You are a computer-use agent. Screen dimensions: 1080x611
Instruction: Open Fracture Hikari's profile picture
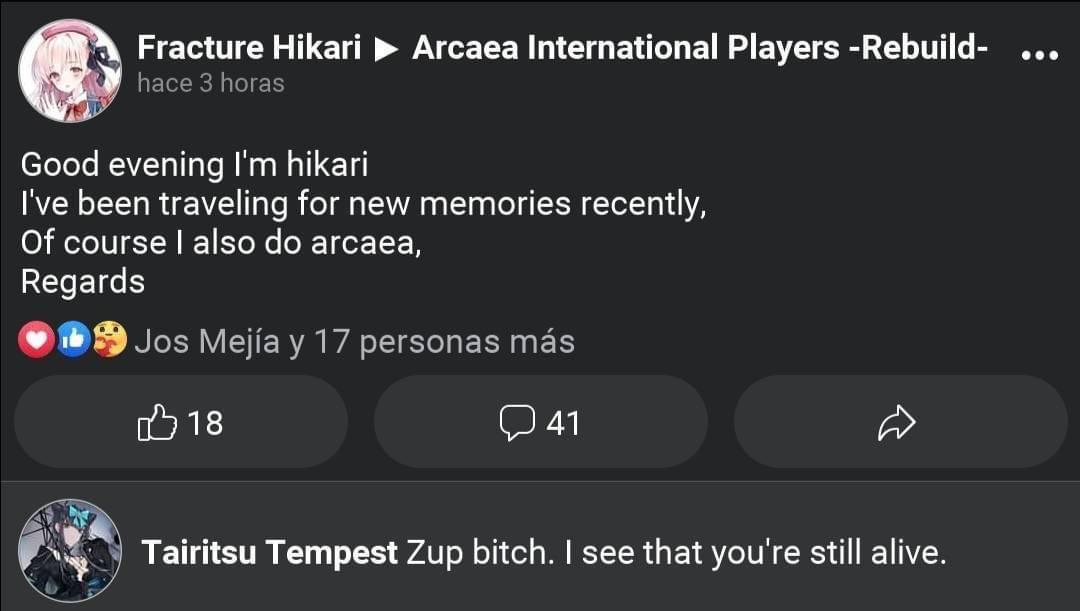click(x=70, y=70)
